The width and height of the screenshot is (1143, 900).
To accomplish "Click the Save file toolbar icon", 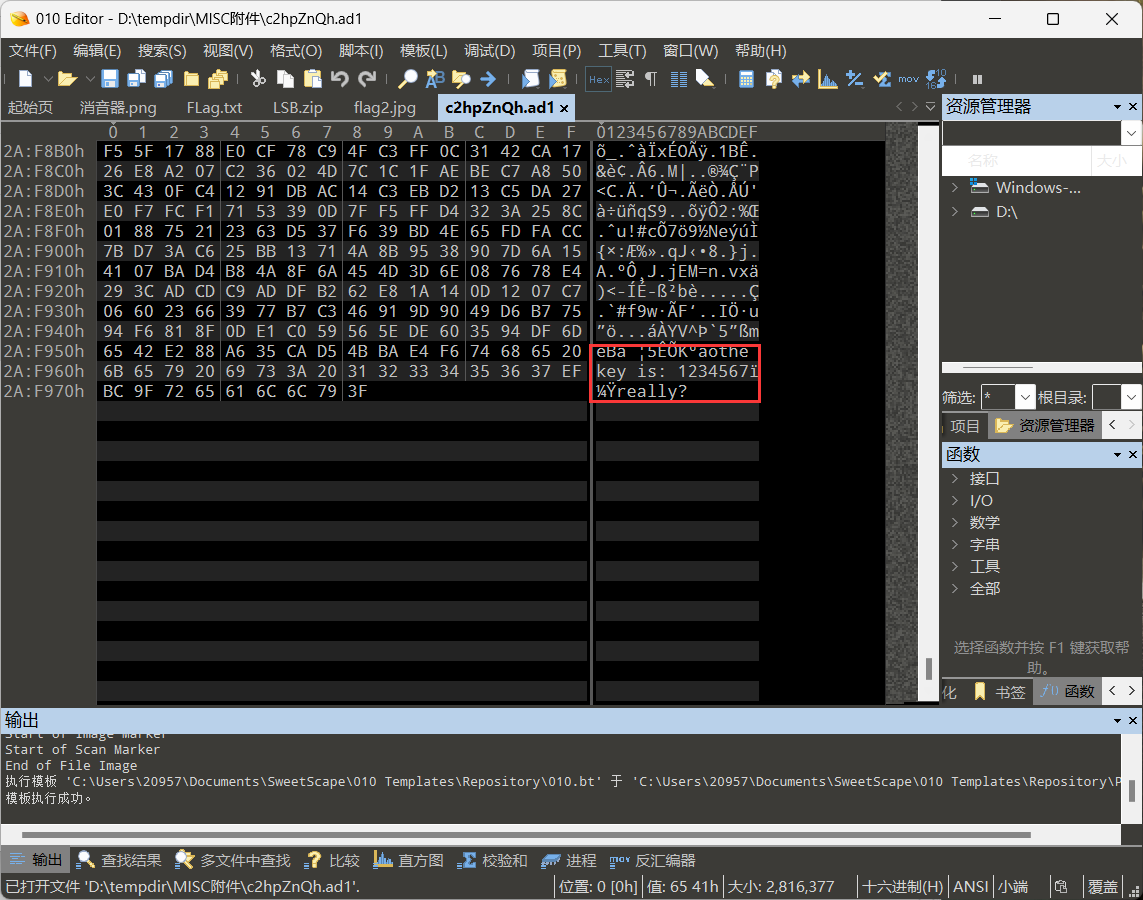I will click(x=110, y=79).
